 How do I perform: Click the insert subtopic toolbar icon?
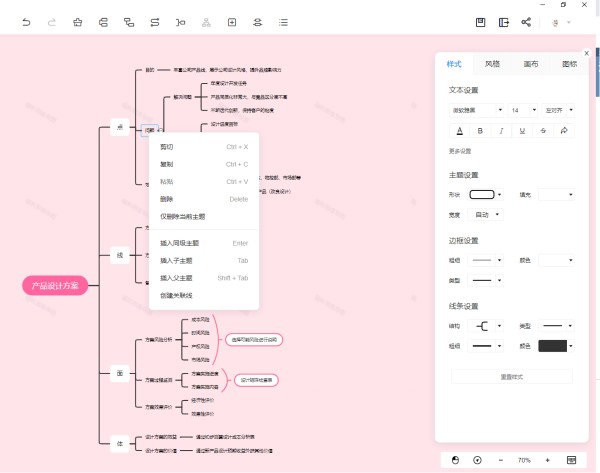pyautogui.click(x=129, y=23)
